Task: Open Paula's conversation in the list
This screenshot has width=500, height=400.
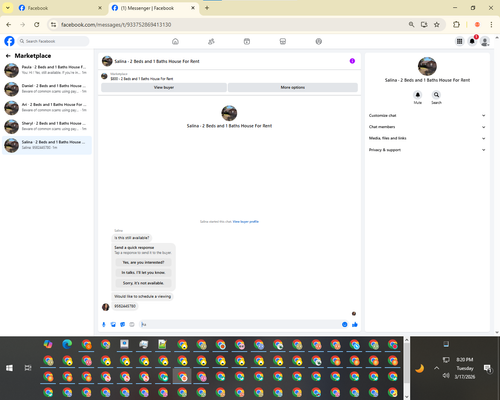Action: 47,70
